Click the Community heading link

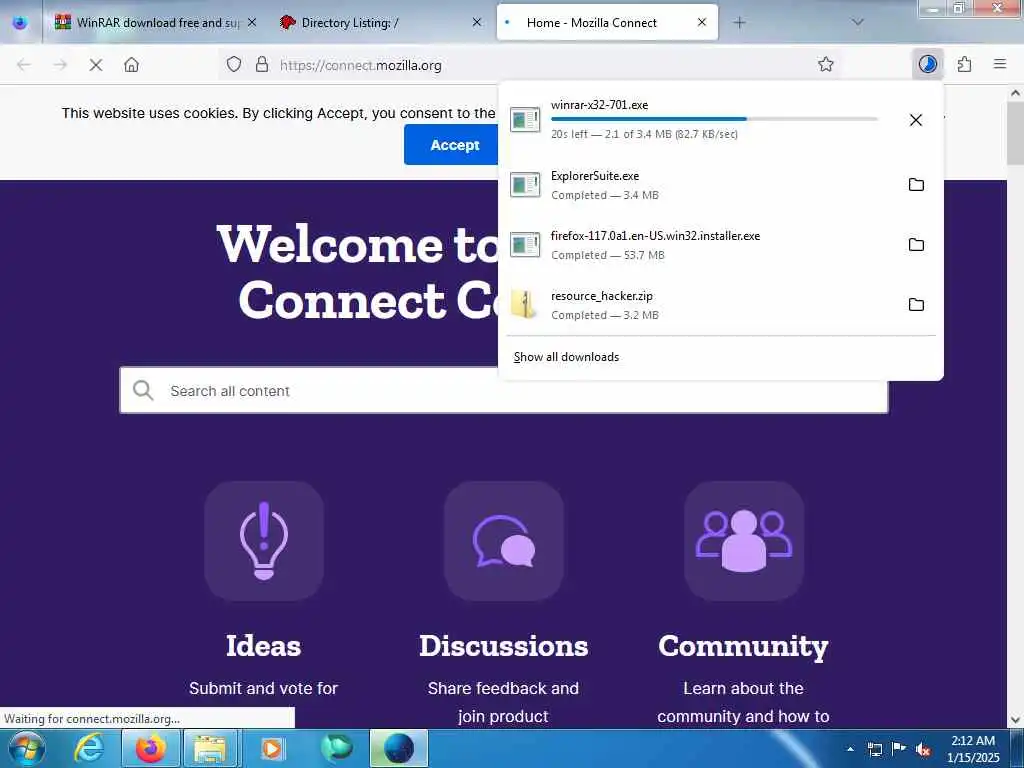pyautogui.click(x=743, y=647)
